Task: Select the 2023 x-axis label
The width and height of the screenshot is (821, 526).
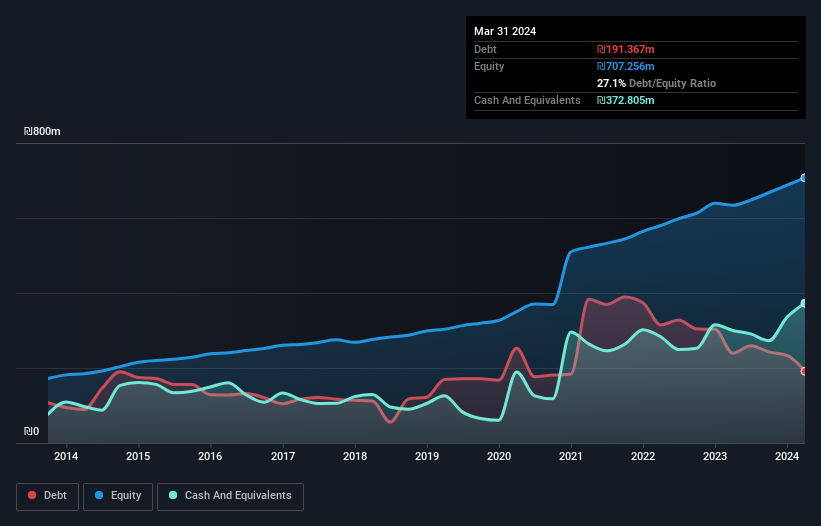Action: pyautogui.click(x=715, y=456)
